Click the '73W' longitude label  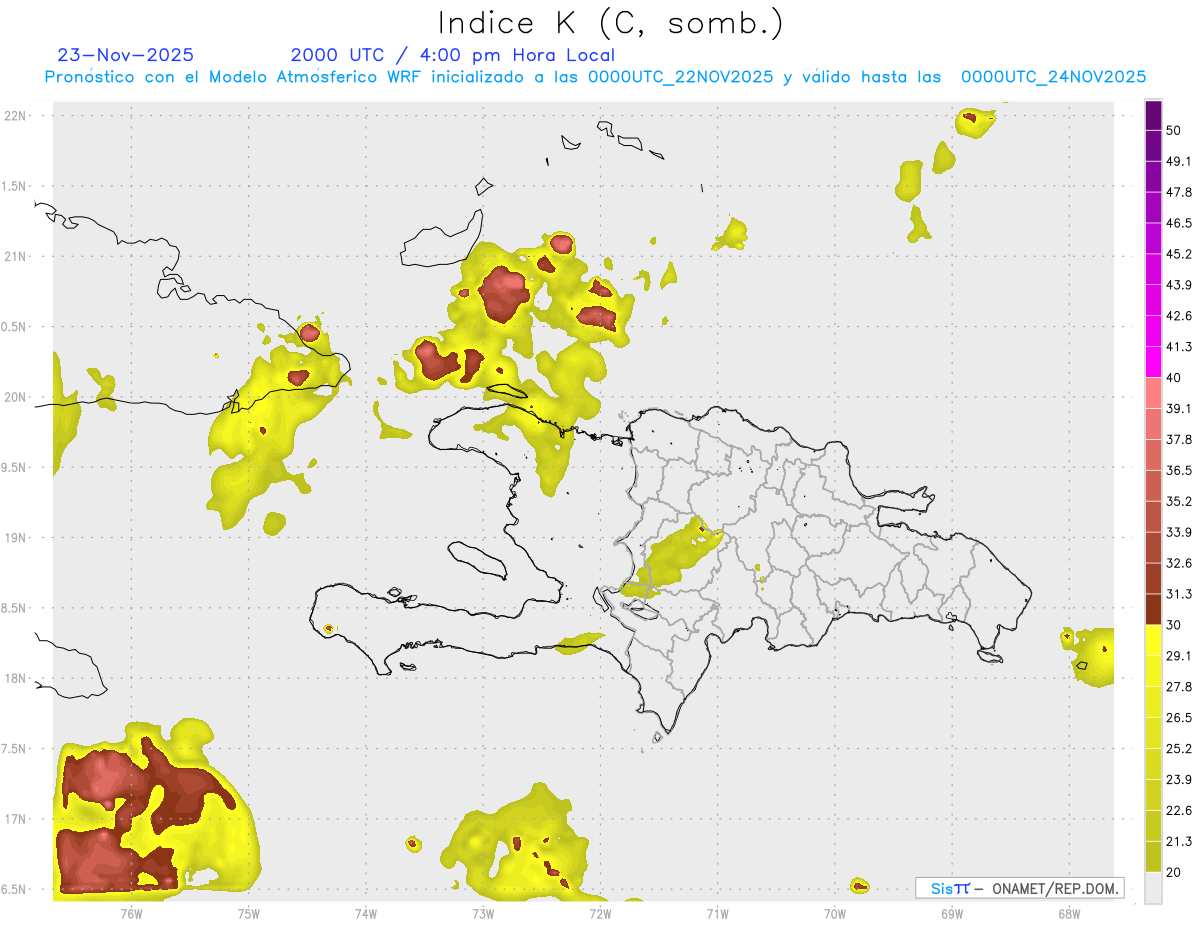pyautogui.click(x=483, y=913)
